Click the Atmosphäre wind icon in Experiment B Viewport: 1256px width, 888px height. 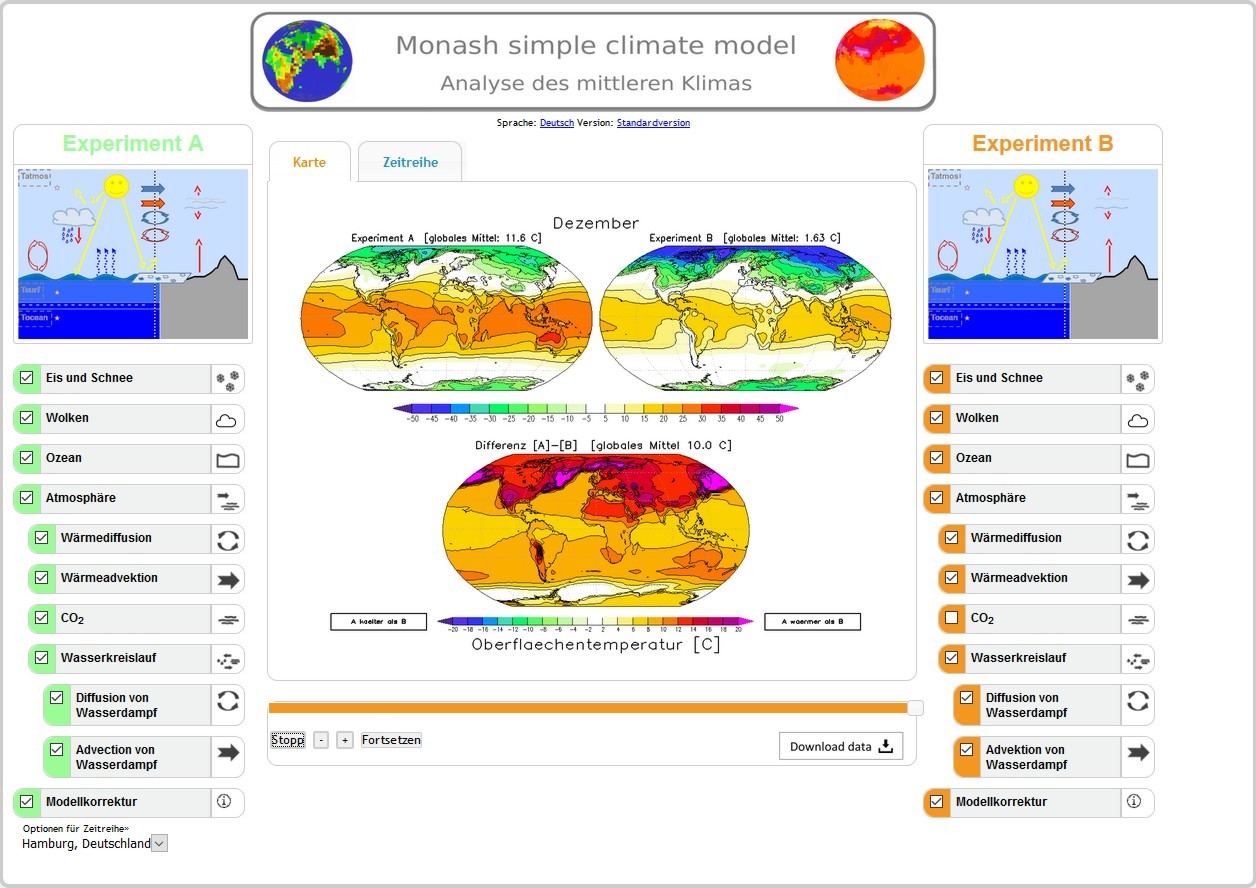tap(1137, 499)
